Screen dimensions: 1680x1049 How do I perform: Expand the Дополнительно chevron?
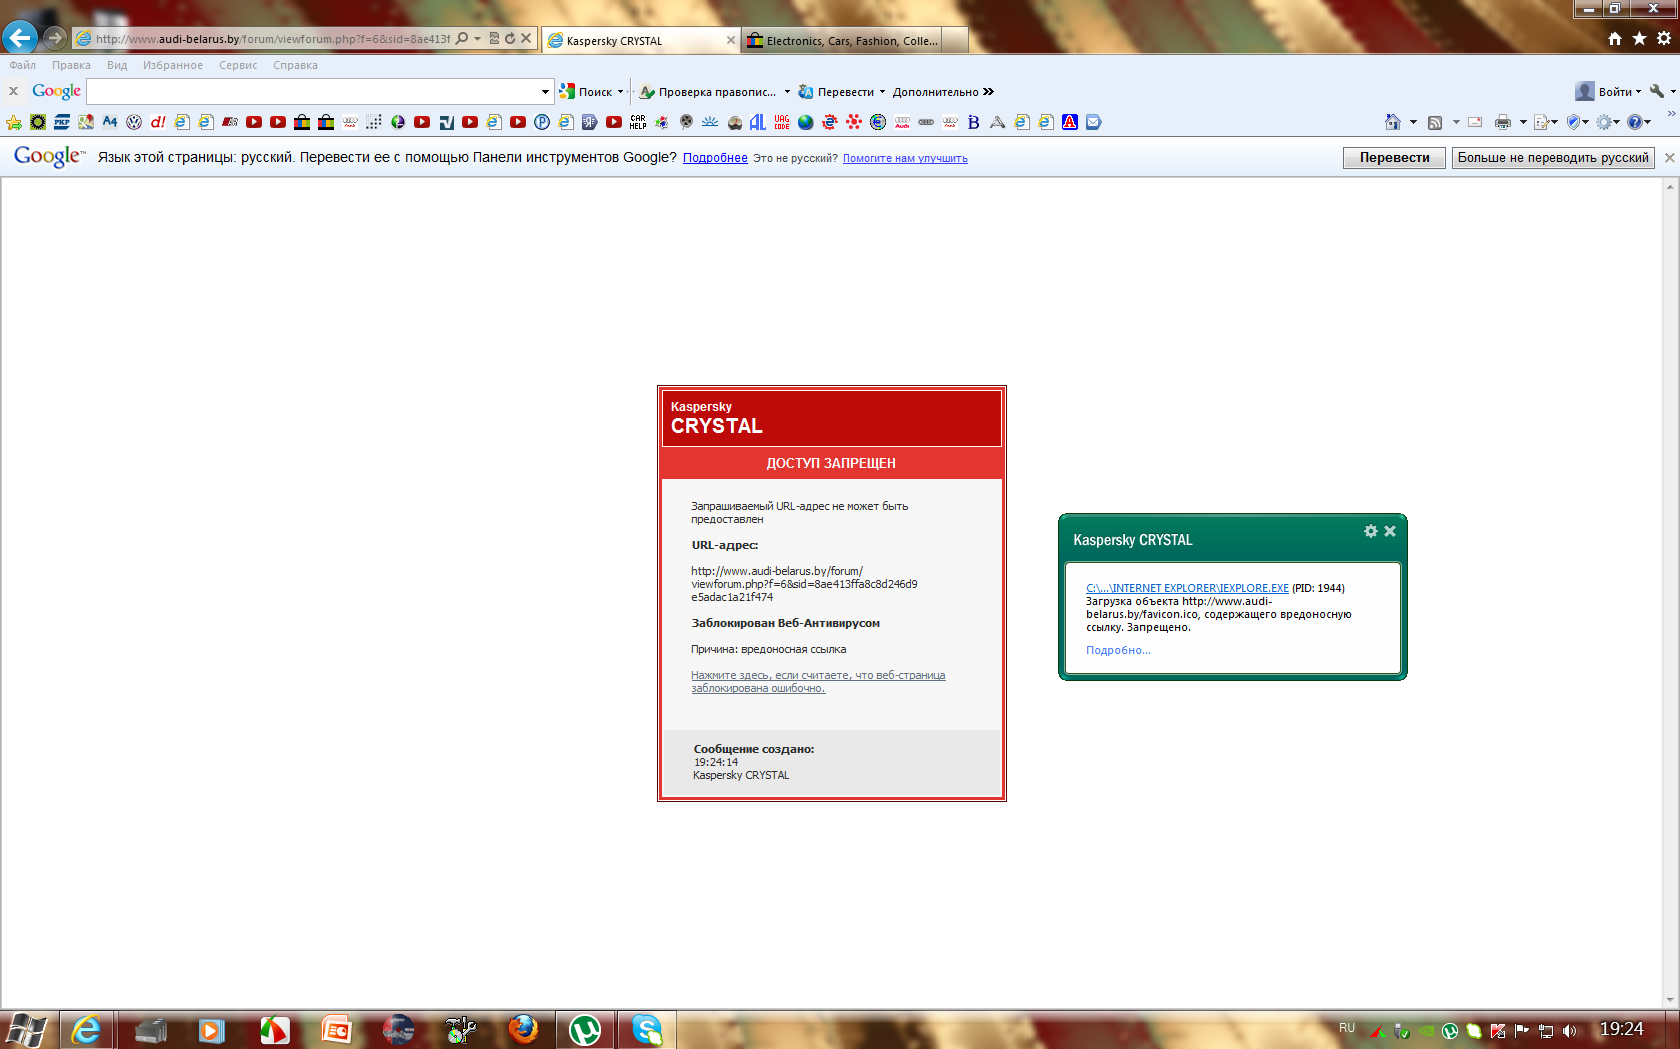[x=988, y=92]
